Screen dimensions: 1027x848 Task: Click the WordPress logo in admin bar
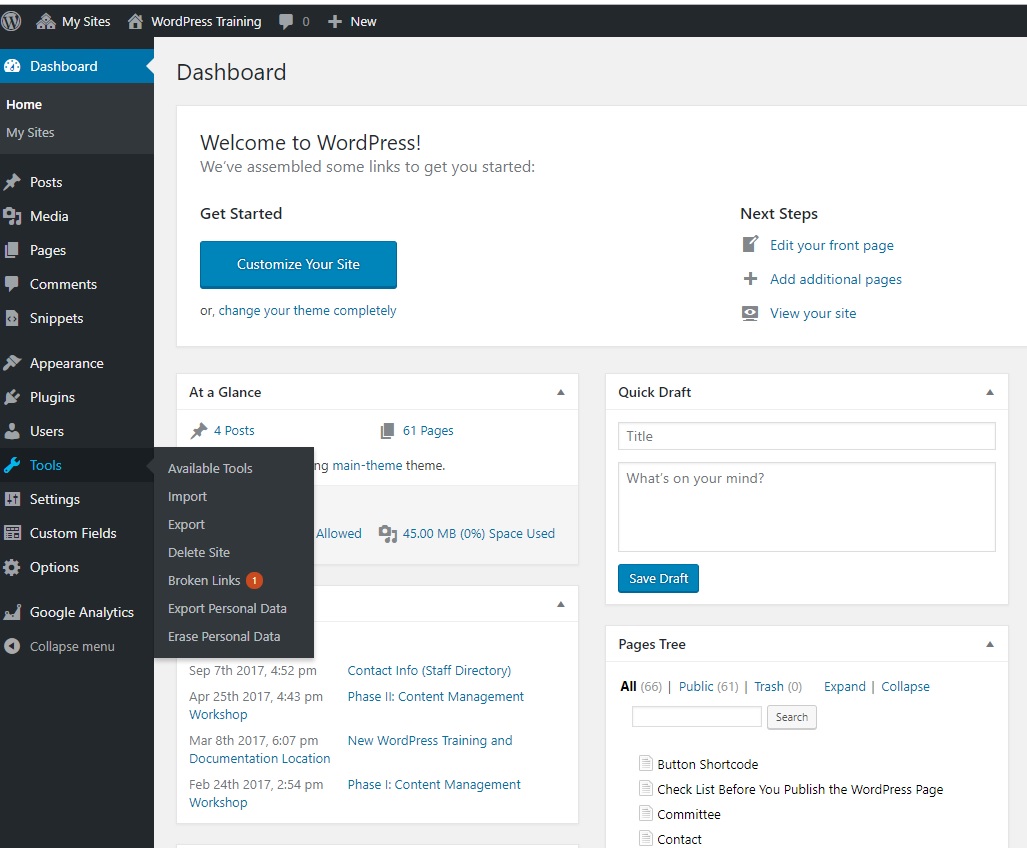pyautogui.click(x=12, y=21)
